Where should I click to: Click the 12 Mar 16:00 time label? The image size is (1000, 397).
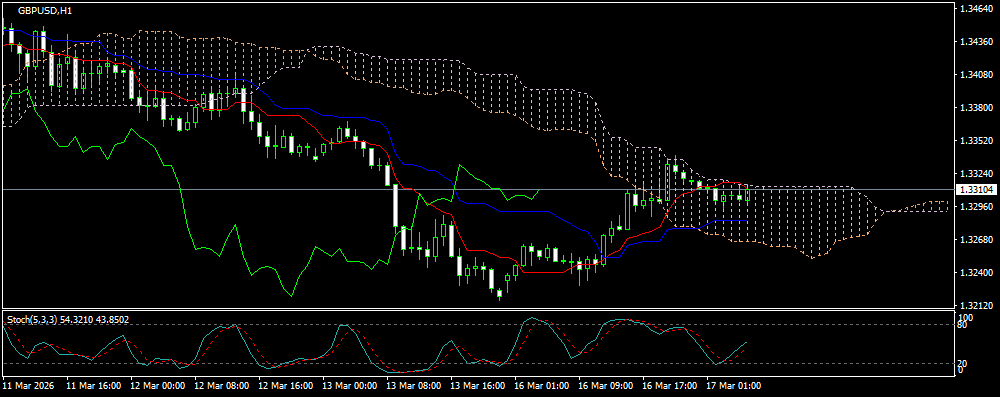click(x=286, y=386)
